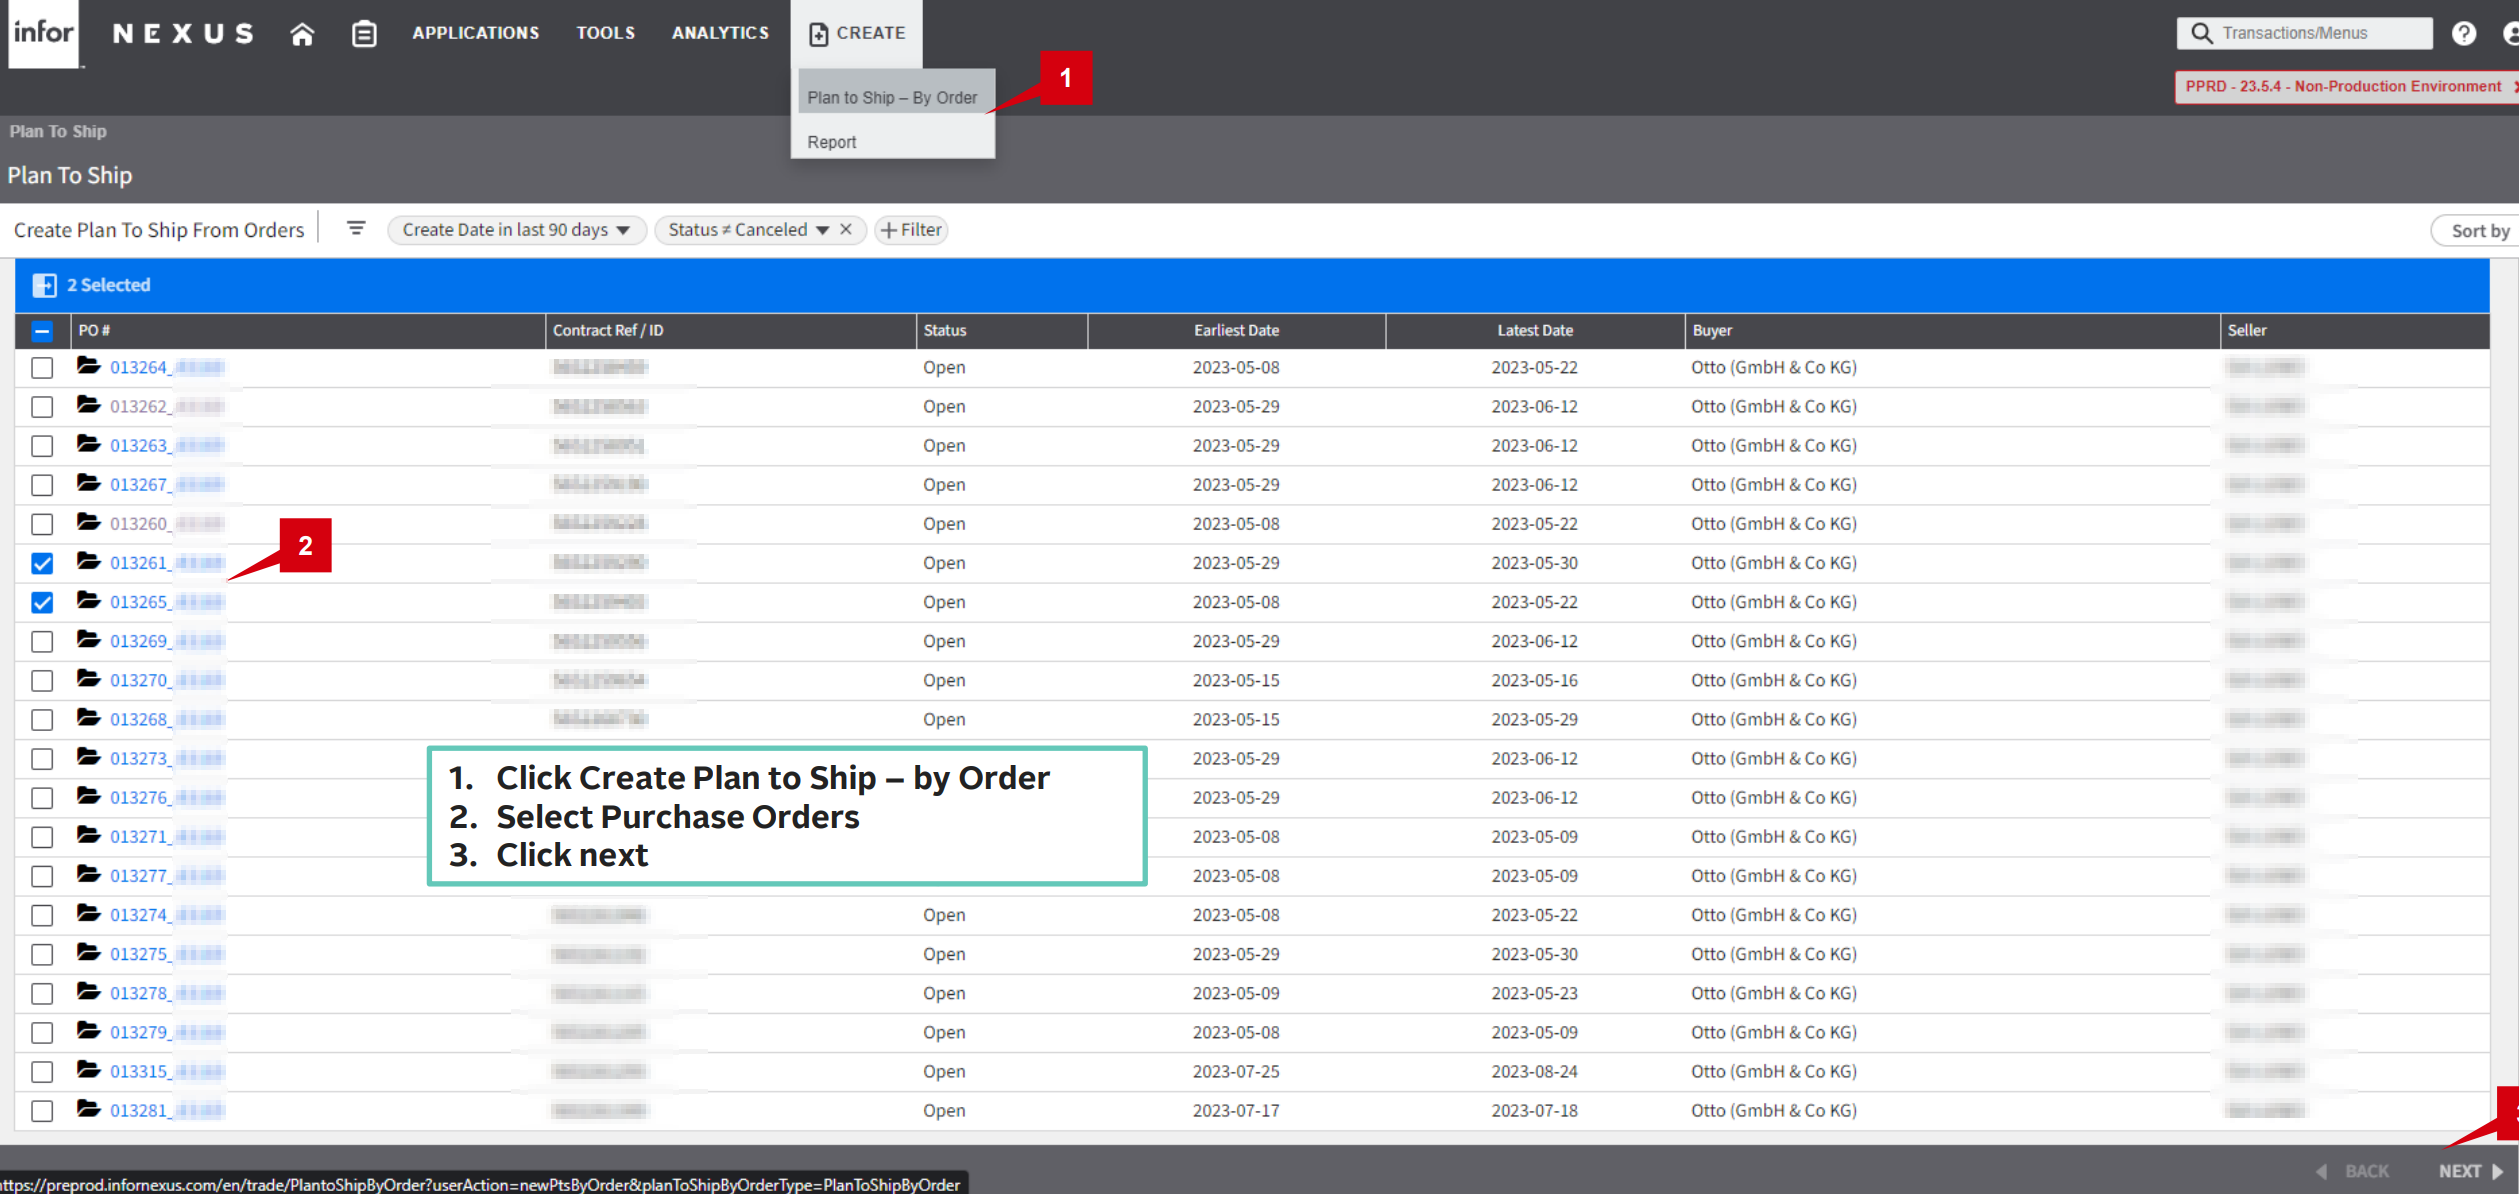Click the Infor logo
The height and width of the screenshot is (1194, 2519).
[x=44, y=33]
